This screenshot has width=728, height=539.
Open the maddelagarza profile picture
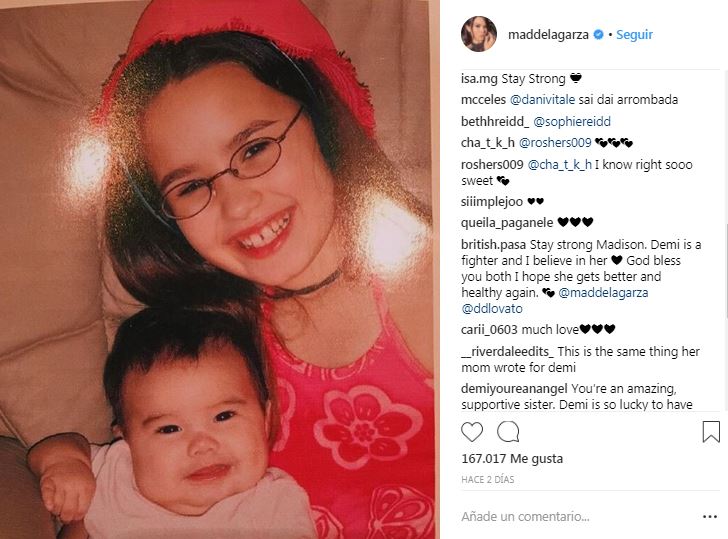pyautogui.click(x=479, y=34)
